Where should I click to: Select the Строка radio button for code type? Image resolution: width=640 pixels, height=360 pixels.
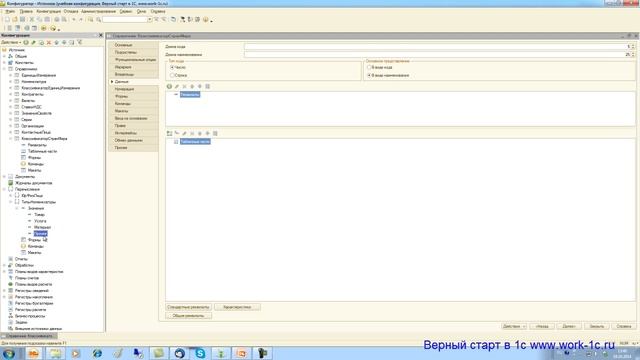(172, 76)
